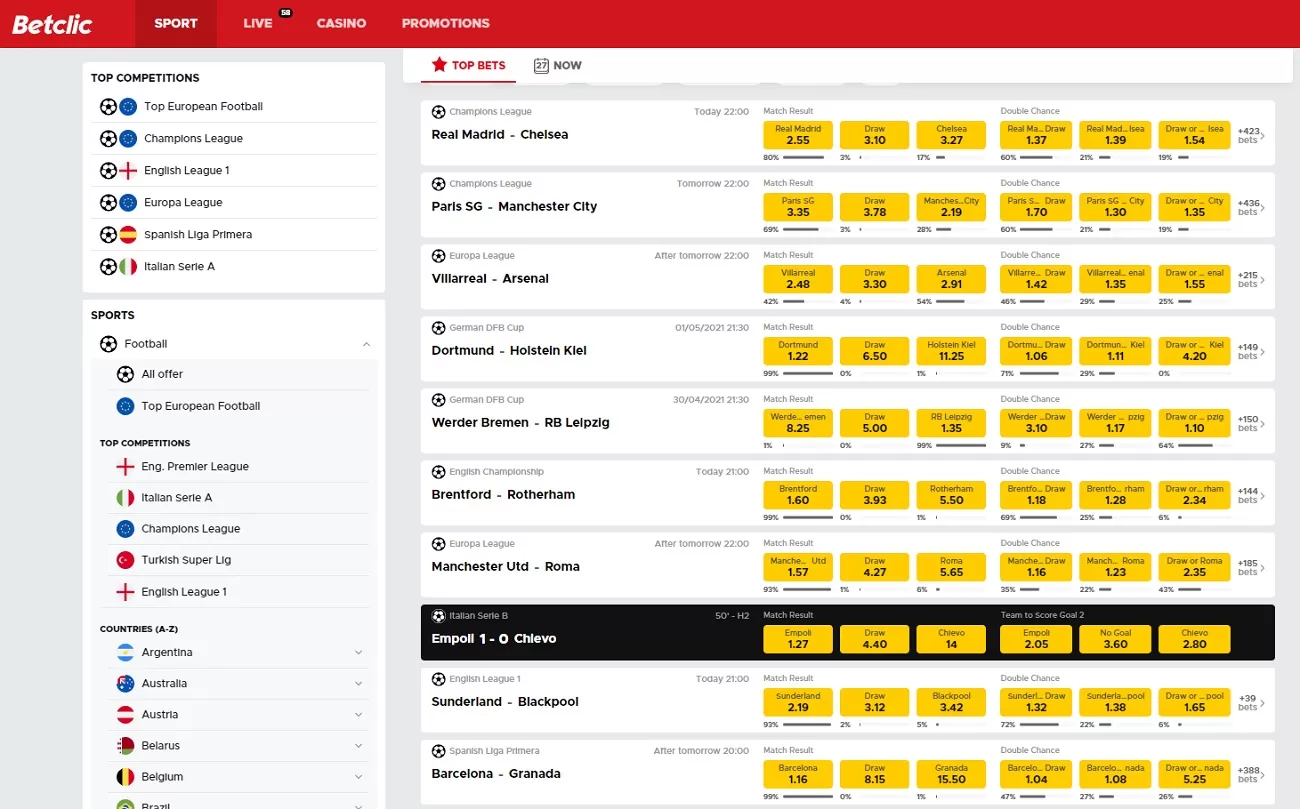
Task: Click the Betclic logo
Action: coord(52,24)
